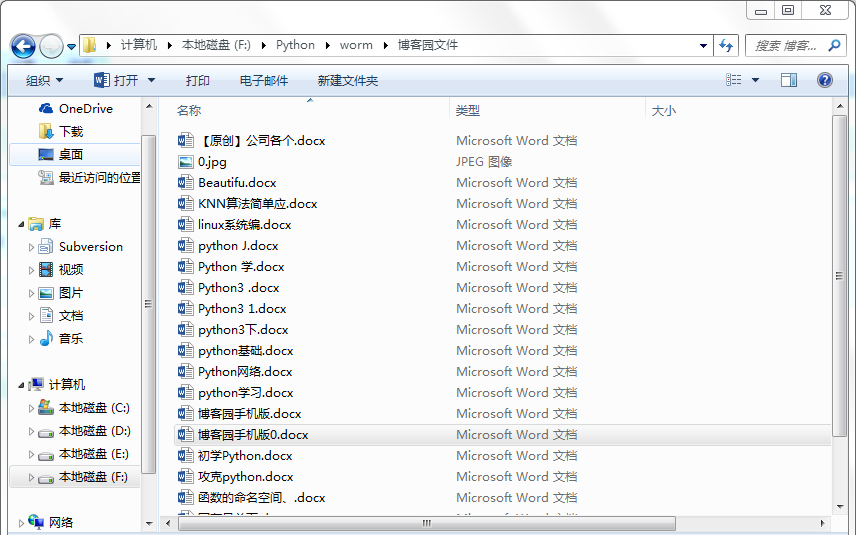Screen dimensions: 856x535
Task: Sort by 类型 column header
Action: pos(468,111)
